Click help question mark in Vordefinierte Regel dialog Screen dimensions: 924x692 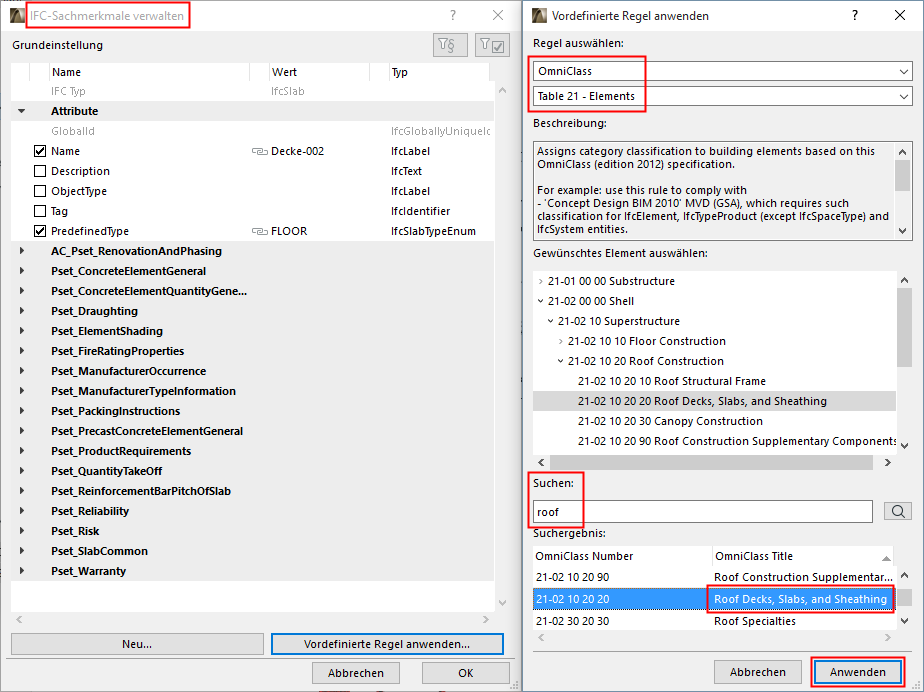point(855,15)
